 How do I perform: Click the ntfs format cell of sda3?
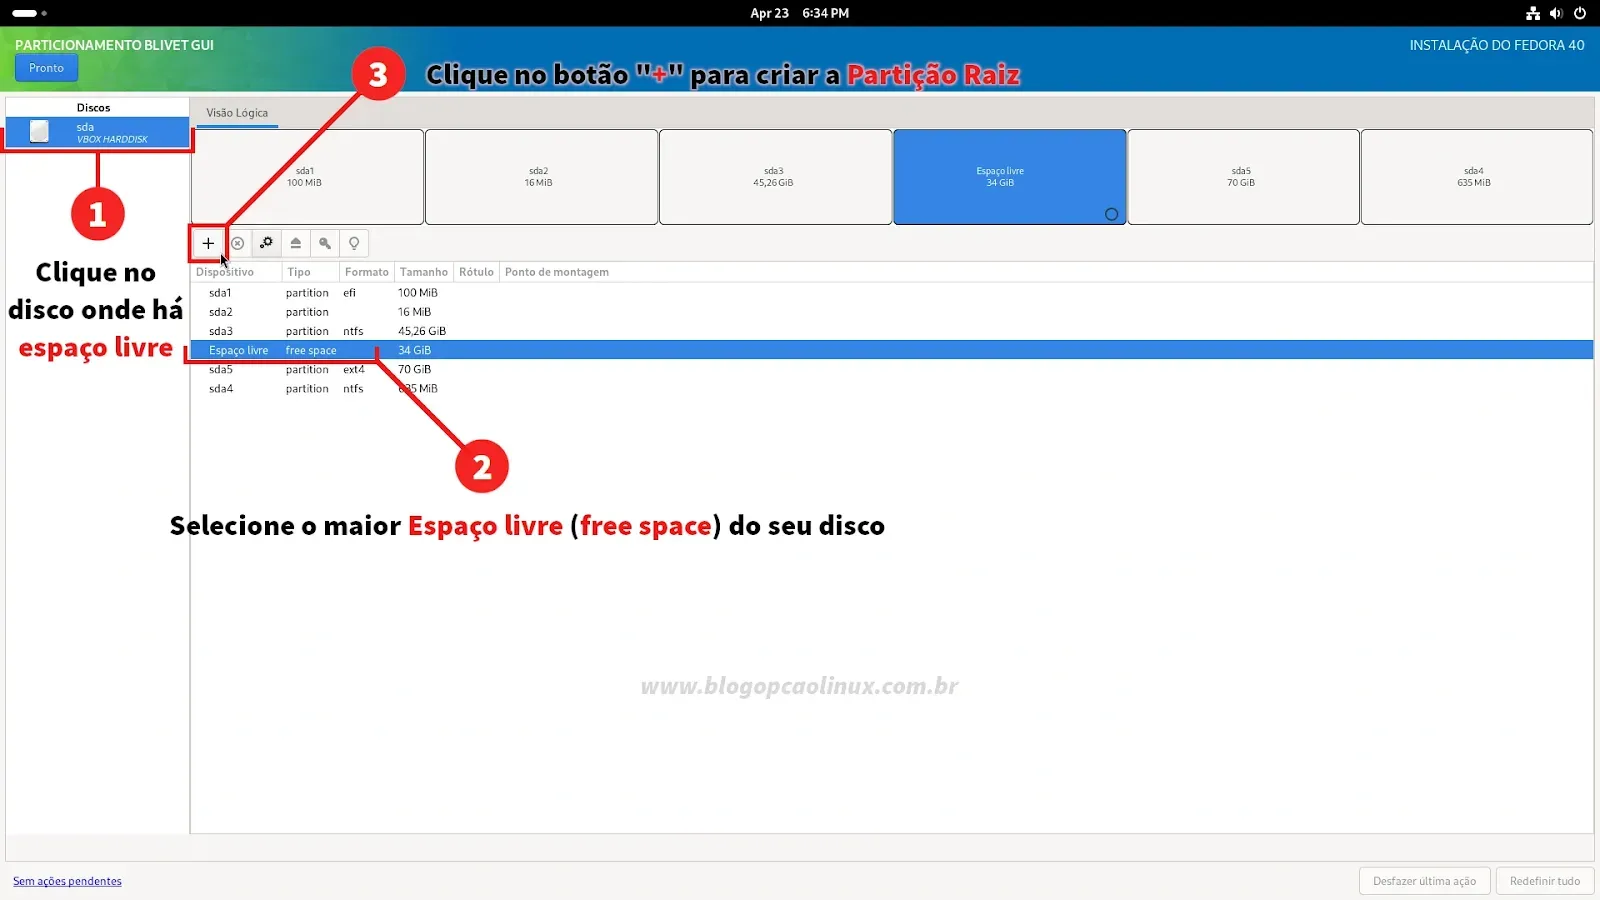coord(353,331)
